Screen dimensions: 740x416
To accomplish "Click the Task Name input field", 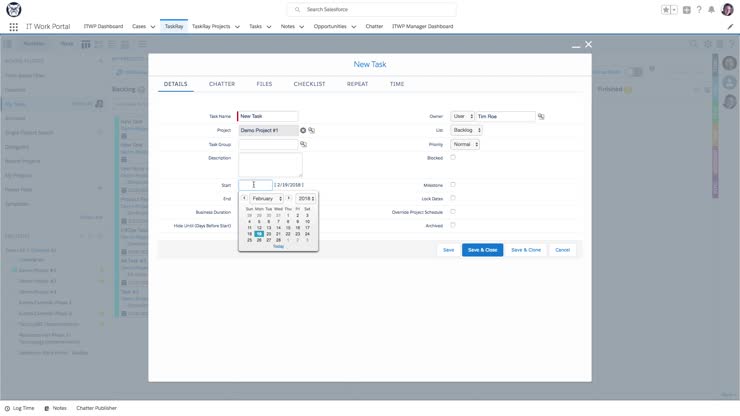I will point(268,116).
